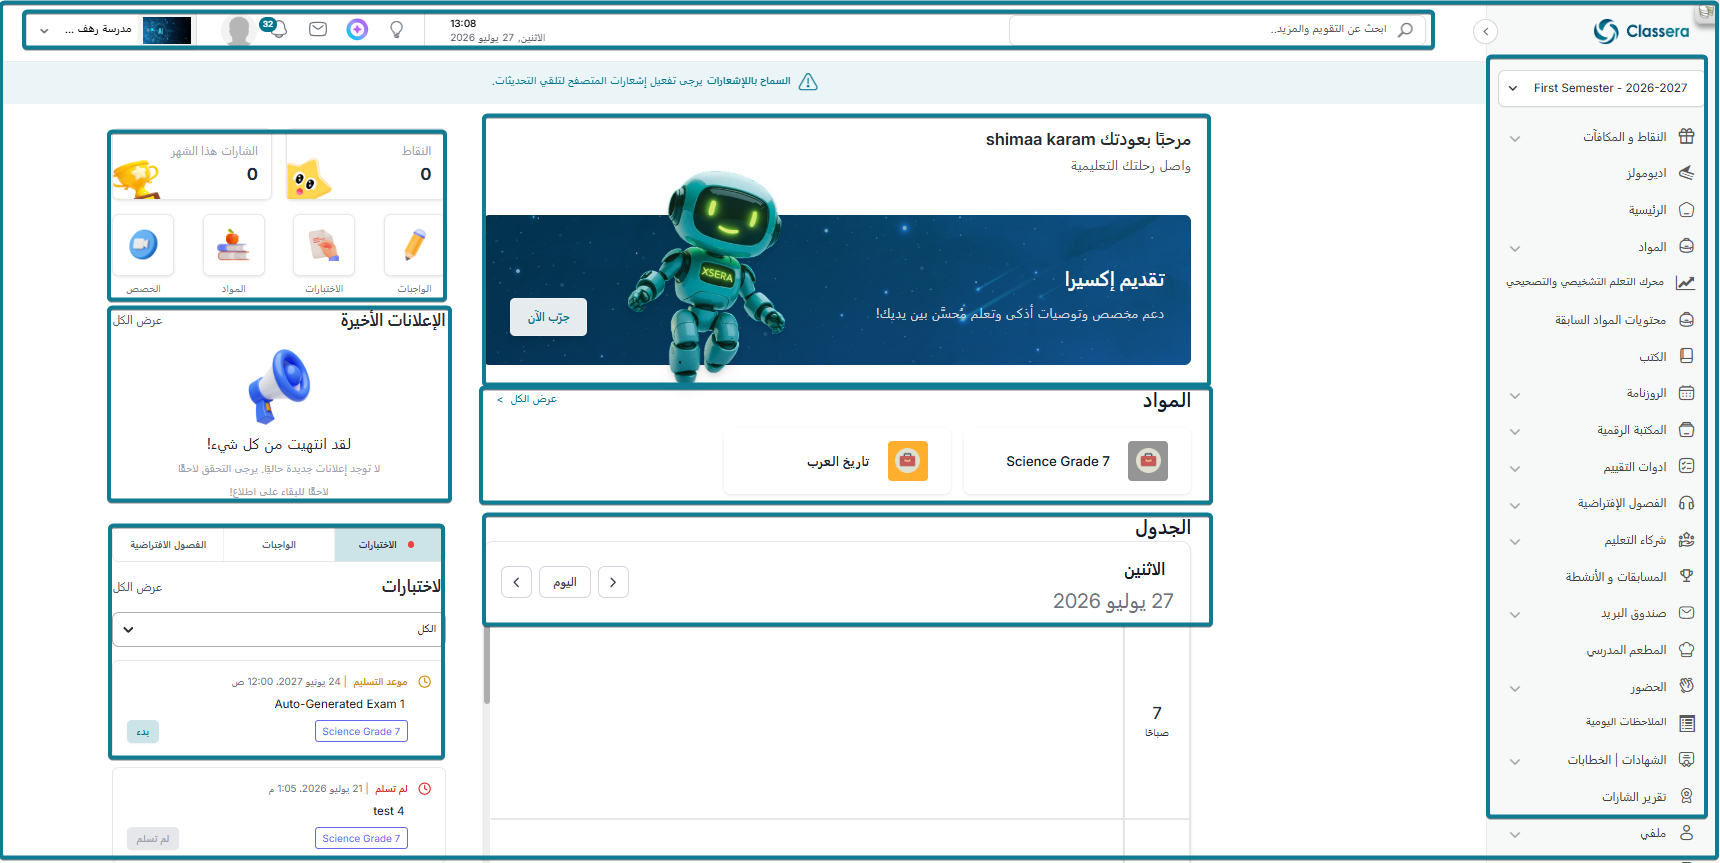Open the الكل exams filter dropdown
This screenshot has width=1720, height=863.
click(277, 629)
